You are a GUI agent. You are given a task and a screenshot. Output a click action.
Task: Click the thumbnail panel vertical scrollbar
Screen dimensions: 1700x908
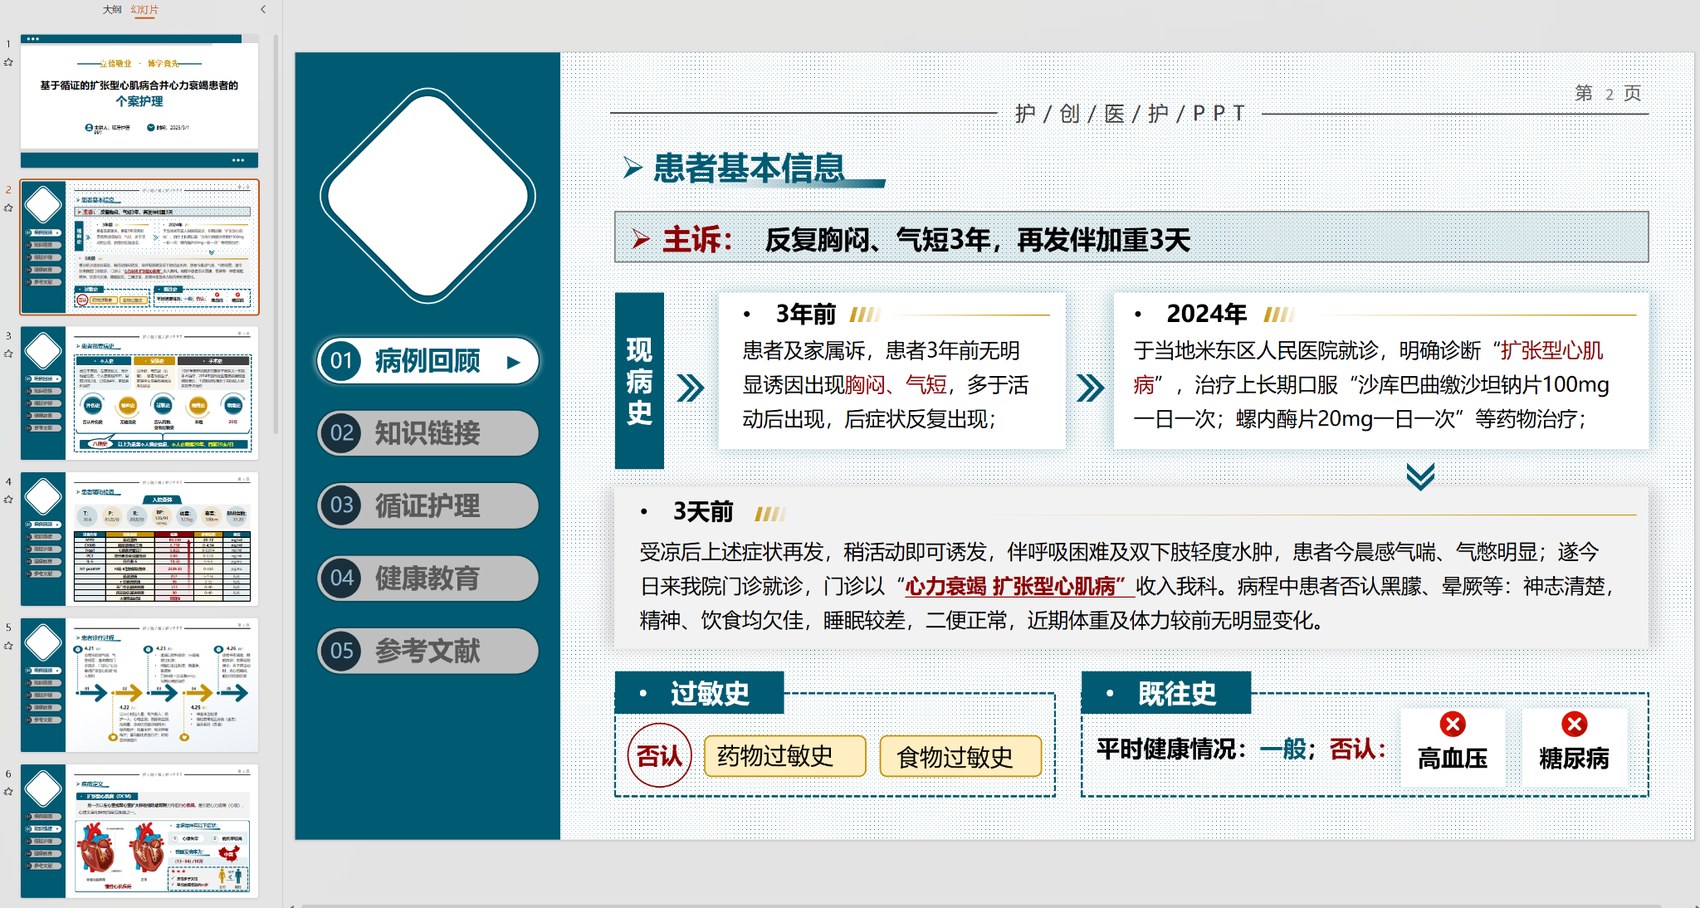coord(276,235)
